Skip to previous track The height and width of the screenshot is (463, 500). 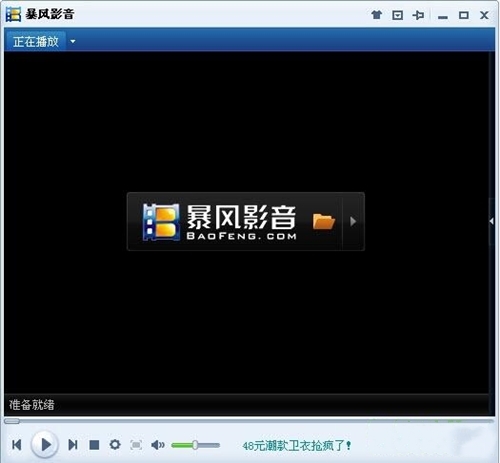17,445
